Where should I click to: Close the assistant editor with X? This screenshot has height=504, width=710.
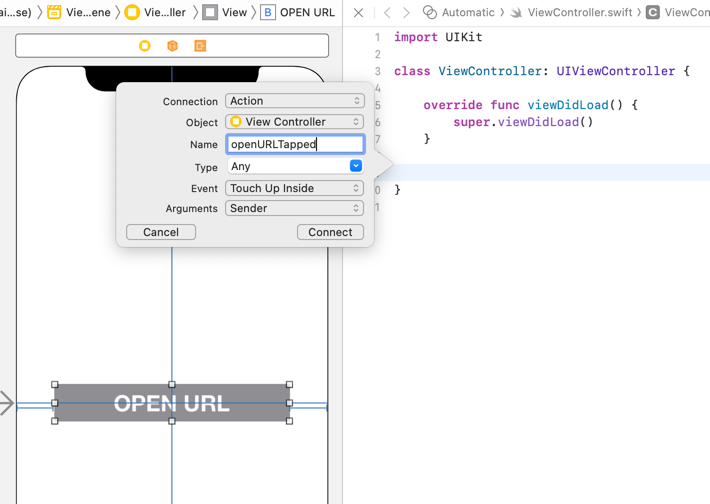(358, 13)
